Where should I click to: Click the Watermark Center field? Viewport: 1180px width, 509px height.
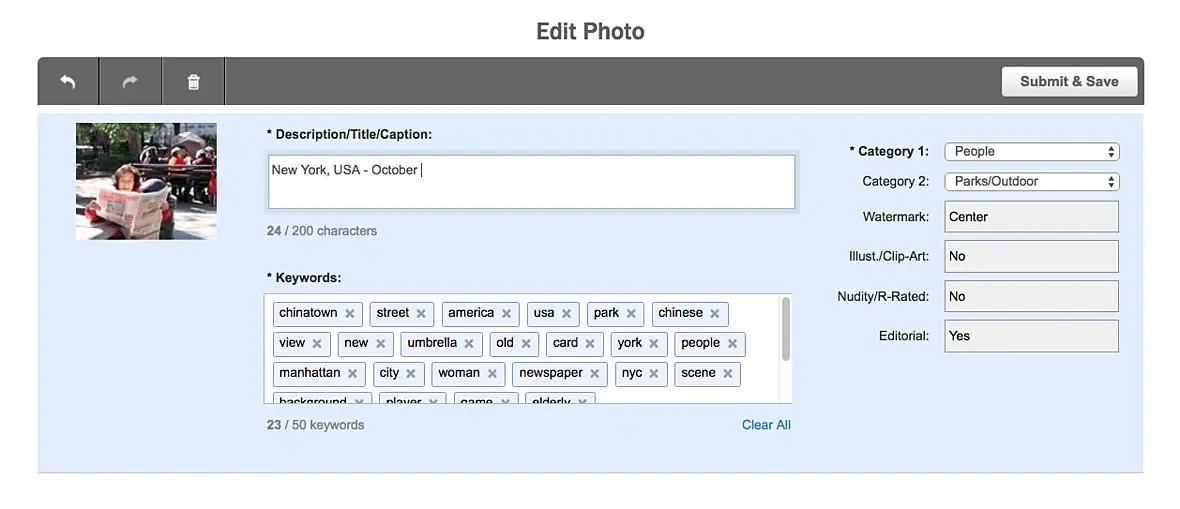pyautogui.click(x=1031, y=217)
